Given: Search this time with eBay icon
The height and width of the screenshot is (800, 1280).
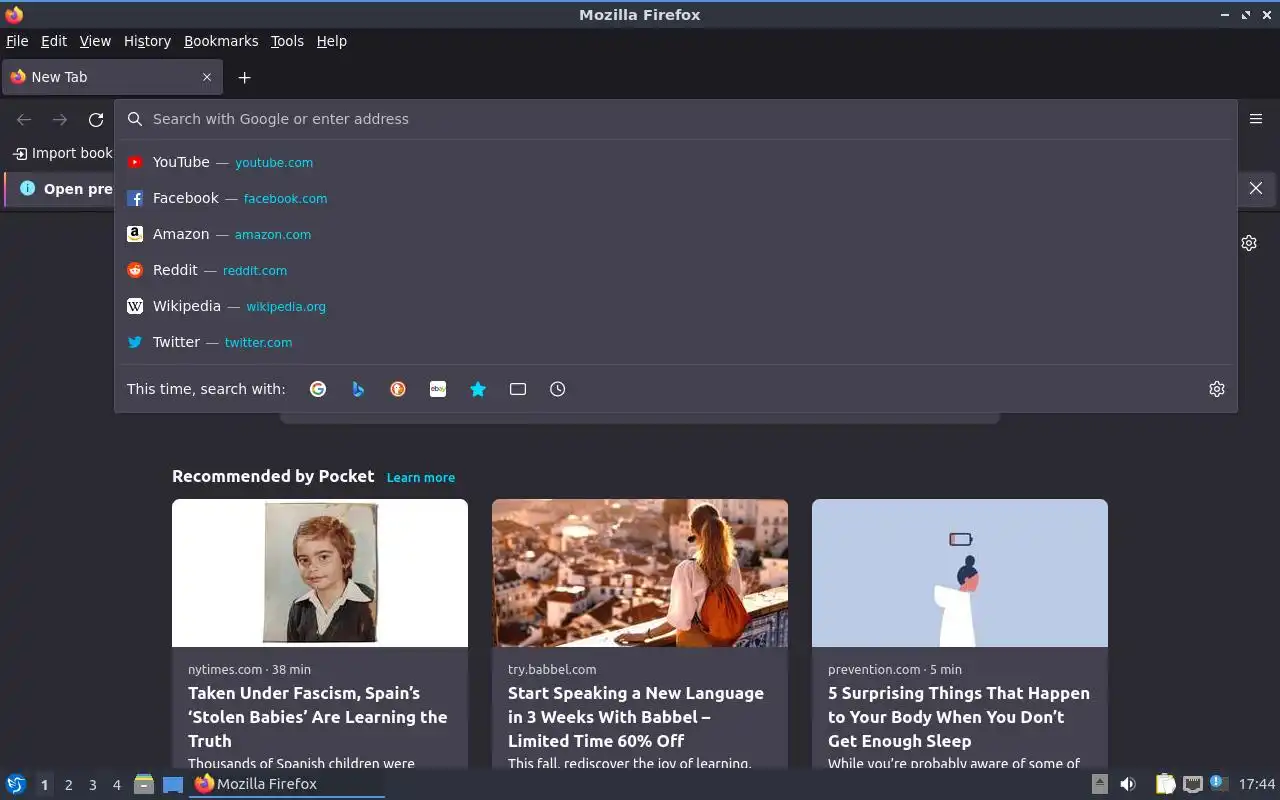Looking at the screenshot, I should 438,389.
